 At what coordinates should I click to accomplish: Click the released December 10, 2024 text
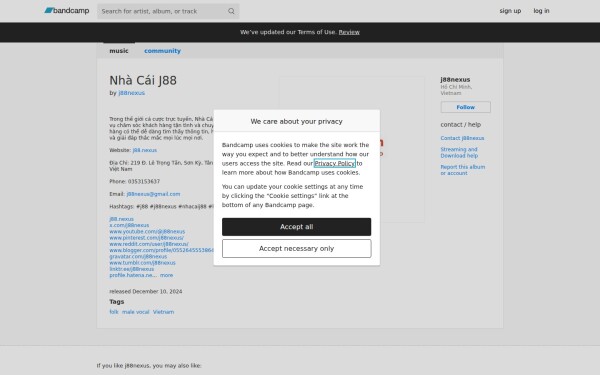pyautogui.click(x=146, y=291)
